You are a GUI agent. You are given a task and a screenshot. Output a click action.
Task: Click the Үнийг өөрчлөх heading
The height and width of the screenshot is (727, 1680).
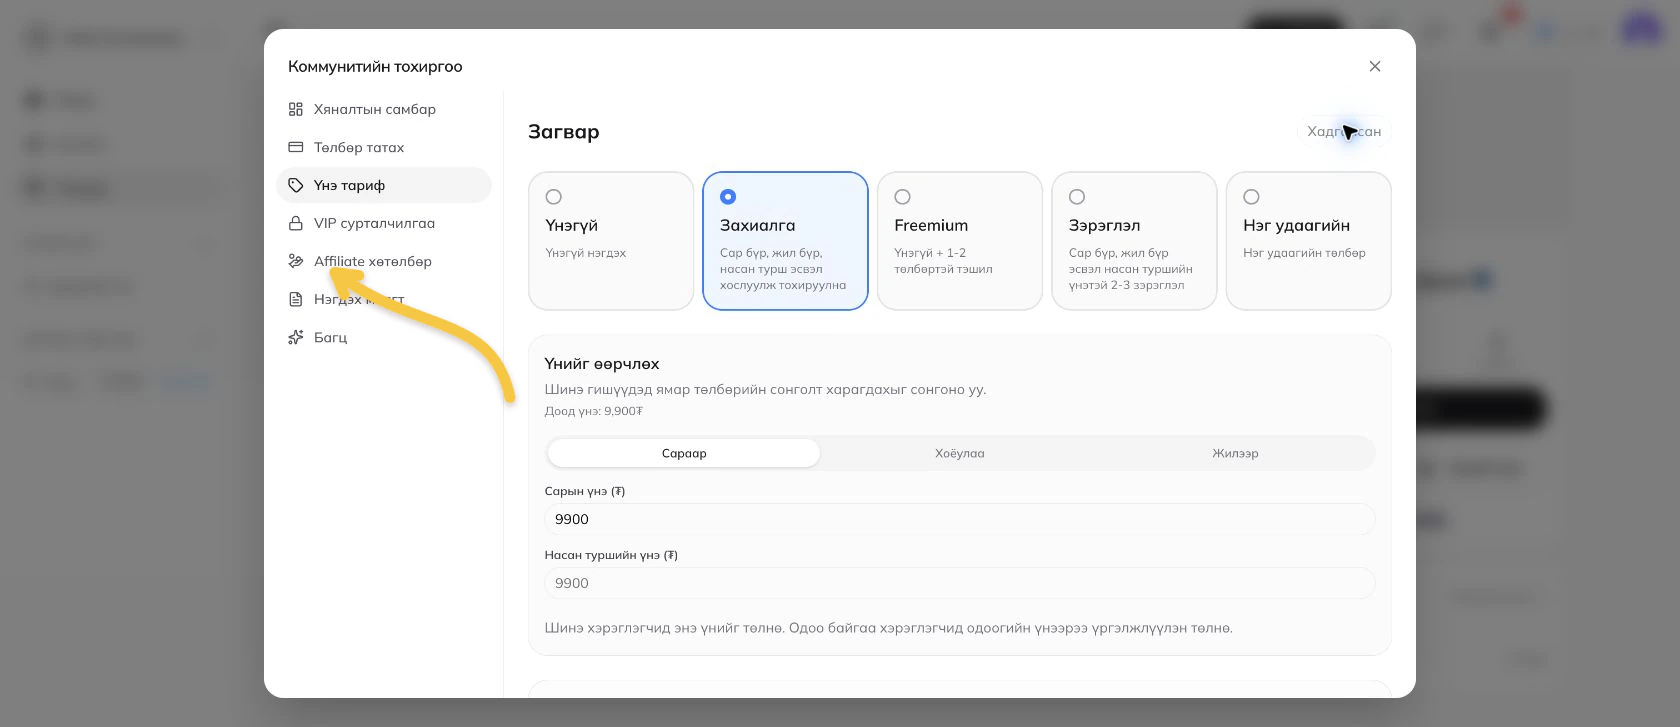click(x=602, y=364)
